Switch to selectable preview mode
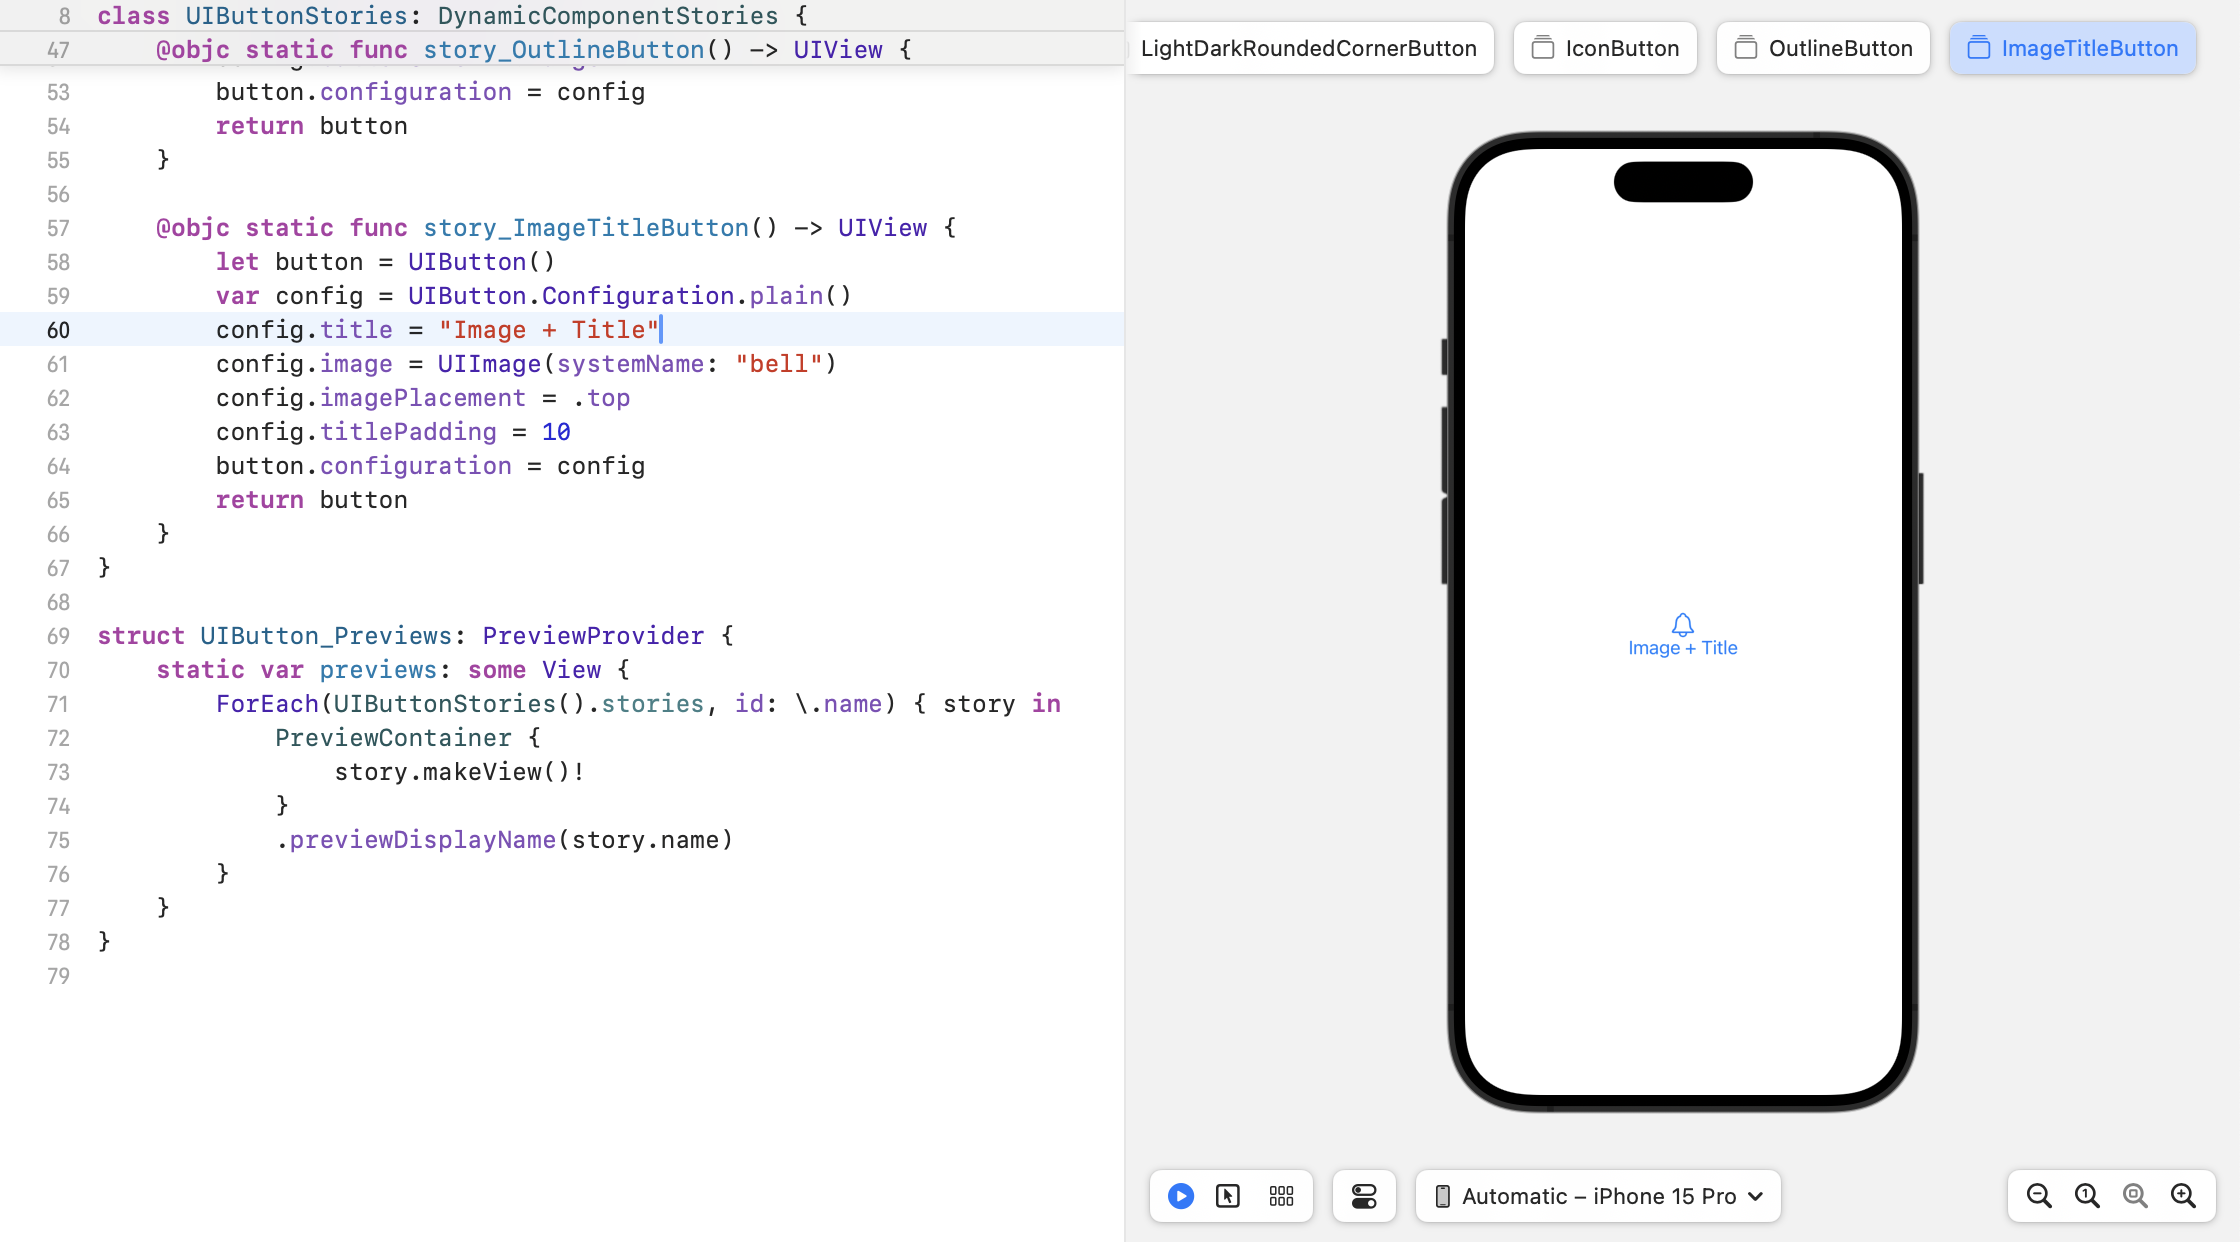Screen dimensions: 2240x1242 coord(1228,1196)
